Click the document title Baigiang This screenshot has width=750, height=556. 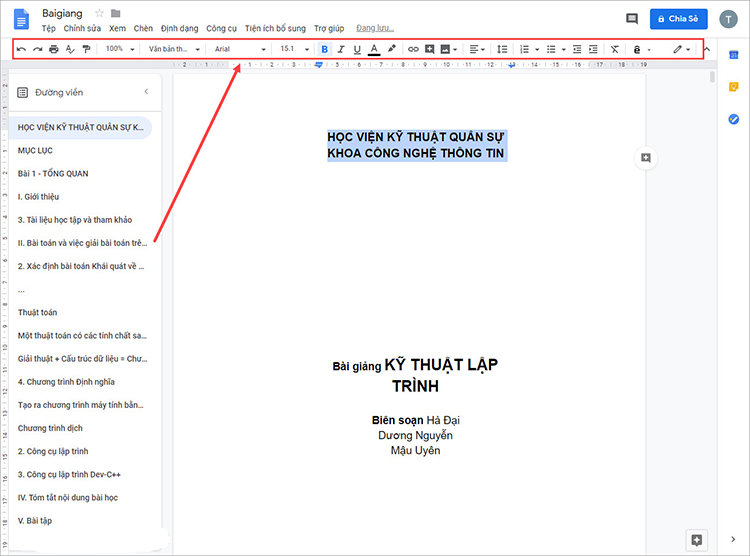62,13
